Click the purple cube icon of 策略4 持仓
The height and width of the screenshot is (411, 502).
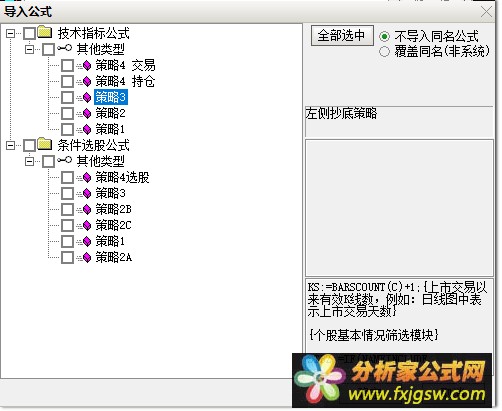[87, 81]
